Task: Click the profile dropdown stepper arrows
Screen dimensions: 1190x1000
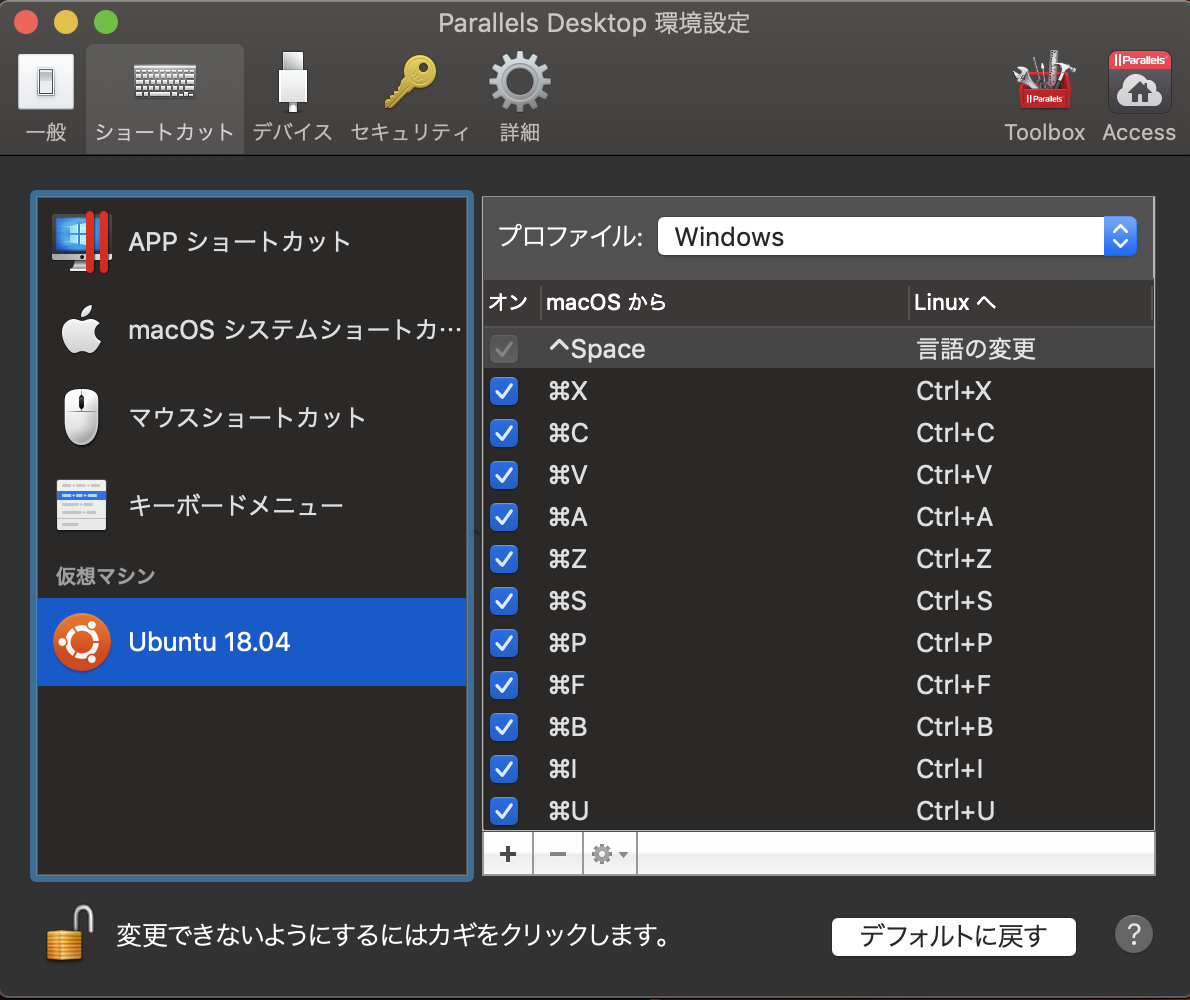Action: [x=1120, y=236]
